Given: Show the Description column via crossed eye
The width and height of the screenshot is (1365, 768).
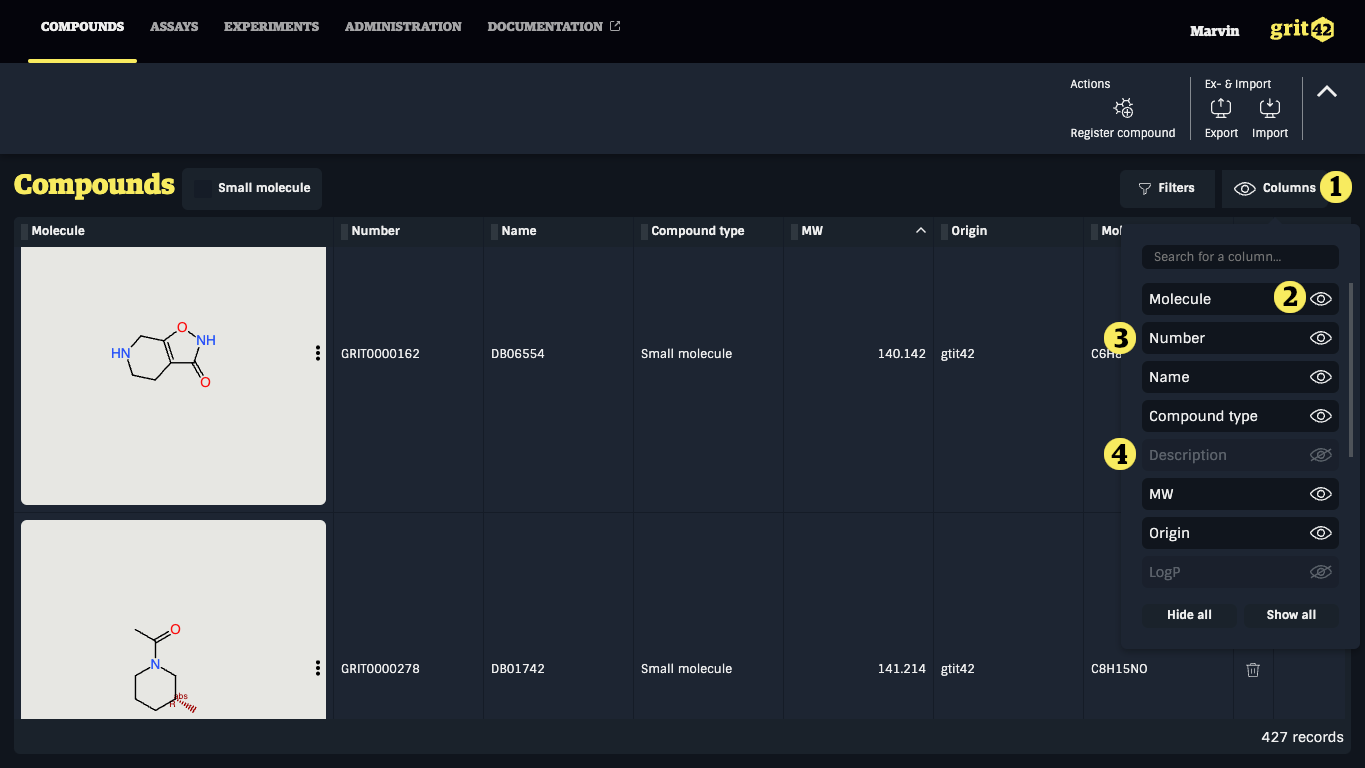Looking at the screenshot, I should 1321,455.
